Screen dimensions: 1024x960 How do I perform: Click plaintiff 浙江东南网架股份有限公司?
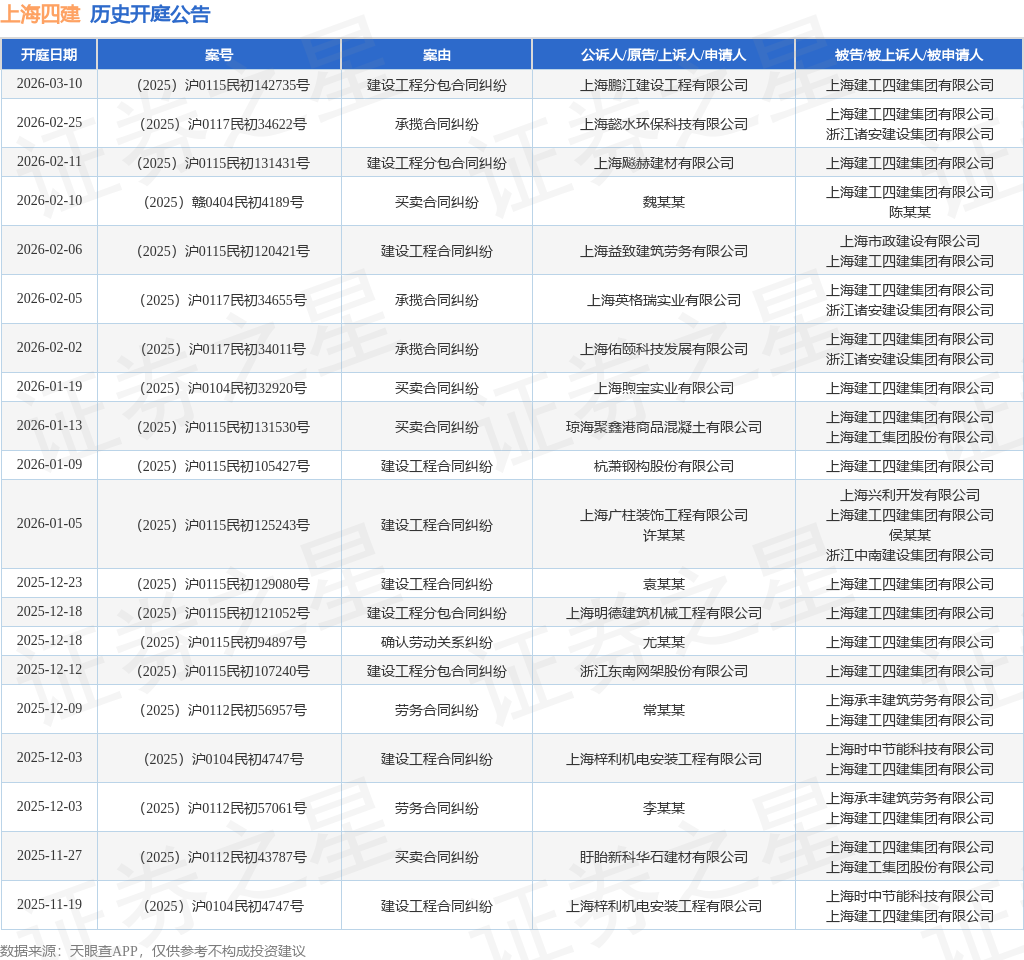[664, 671]
